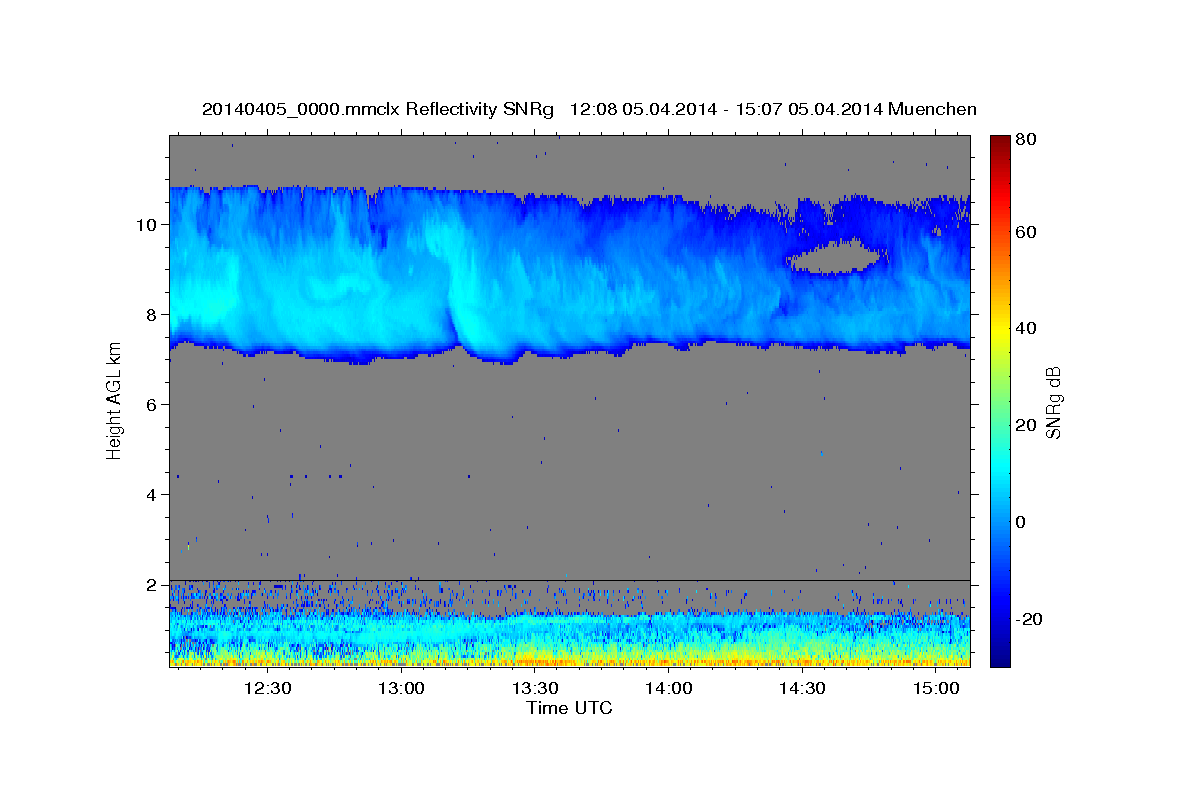The height and width of the screenshot is (800, 1200).
Task: Click the dark blue bottom of the colorbar
Action: (999, 655)
